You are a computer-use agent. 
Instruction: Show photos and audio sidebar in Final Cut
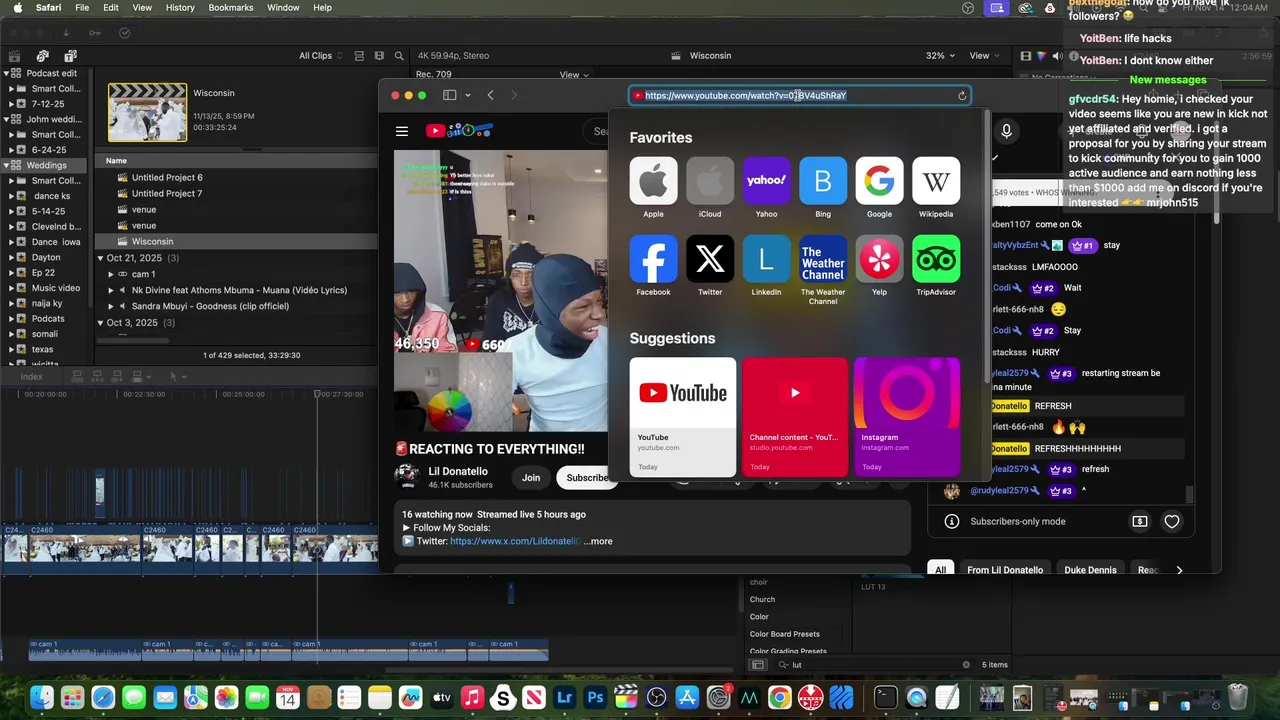tap(42, 56)
